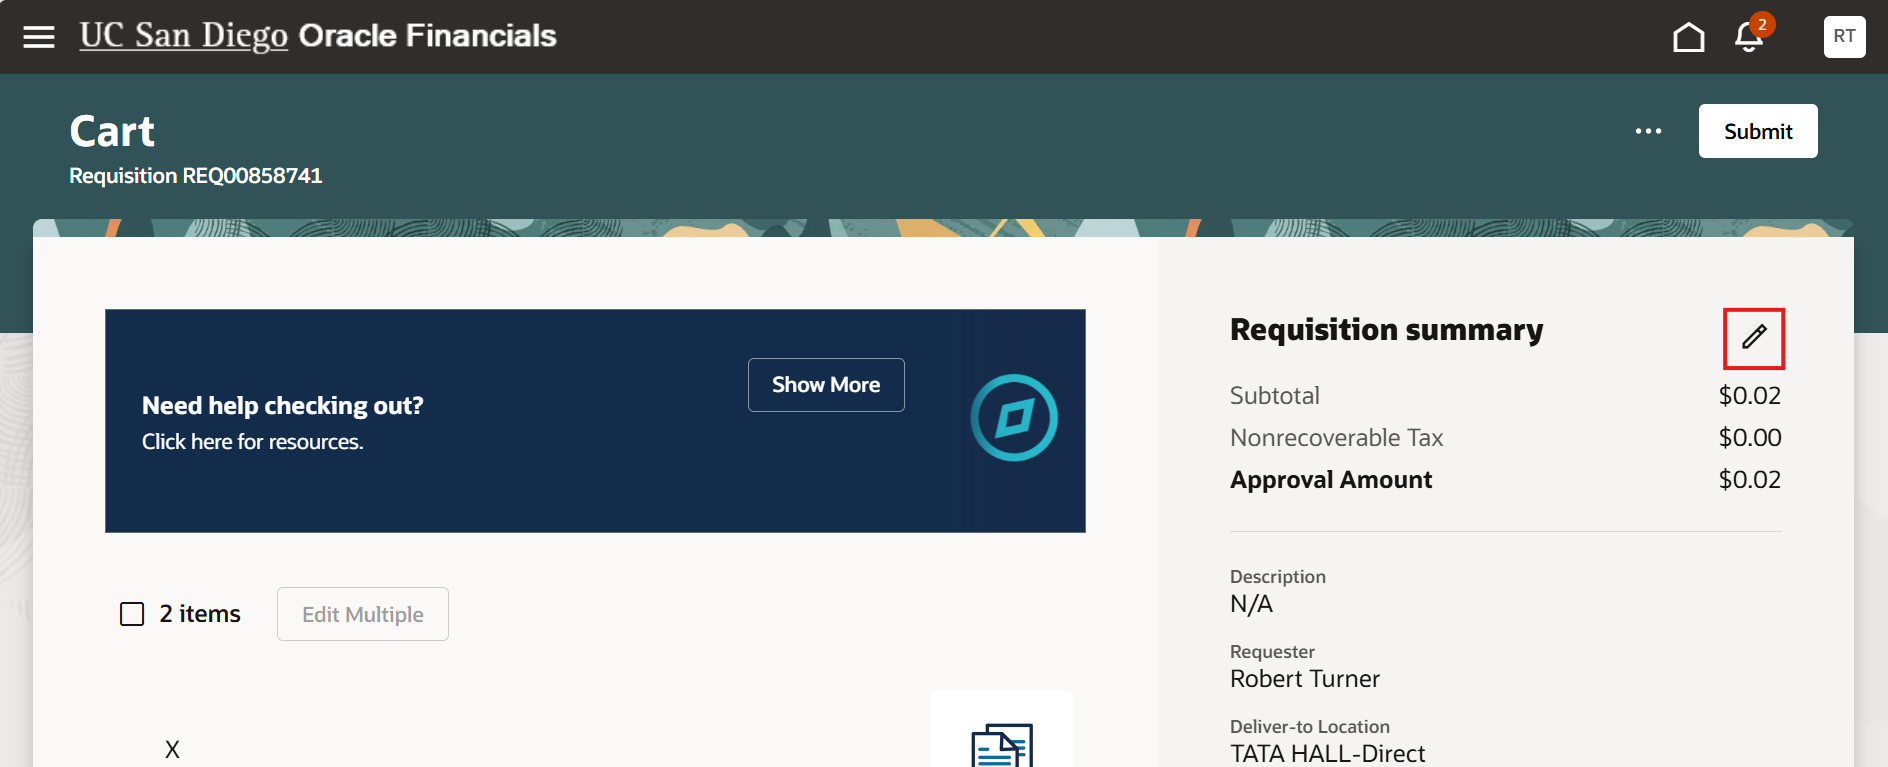Click the compass resource icon in the banner

pyautogui.click(x=1014, y=418)
